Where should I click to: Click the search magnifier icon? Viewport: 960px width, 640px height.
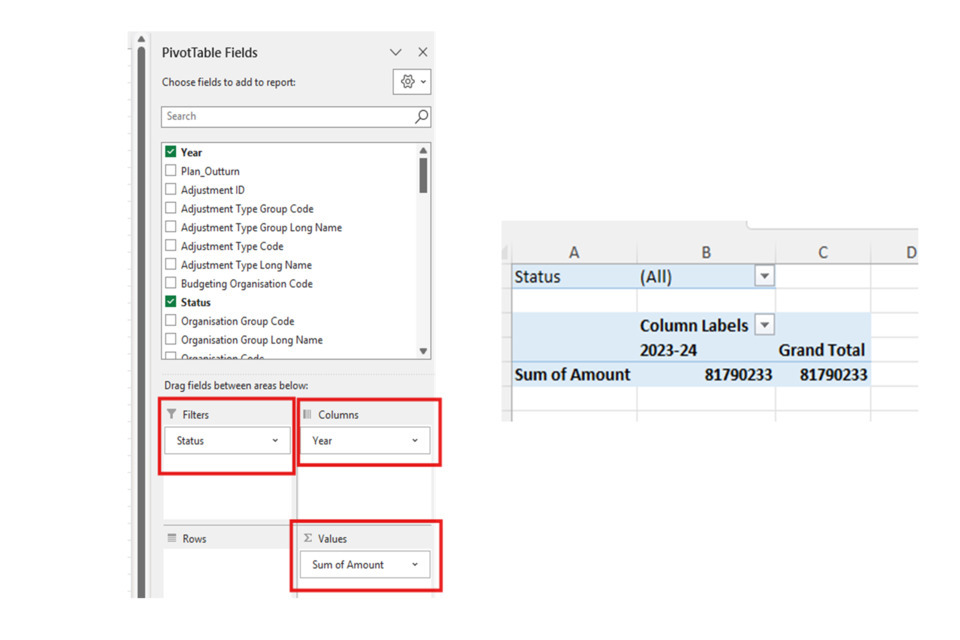pyautogui.click(x=421, y=117)
